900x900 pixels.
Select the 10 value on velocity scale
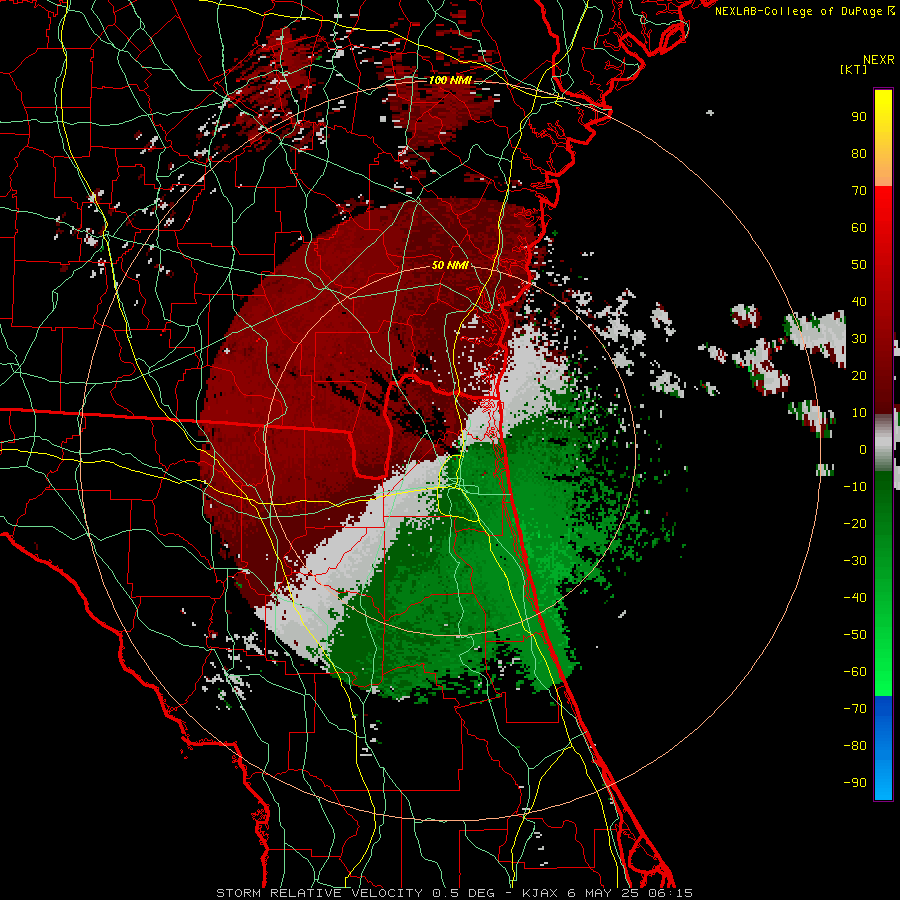tap(859, 413)
